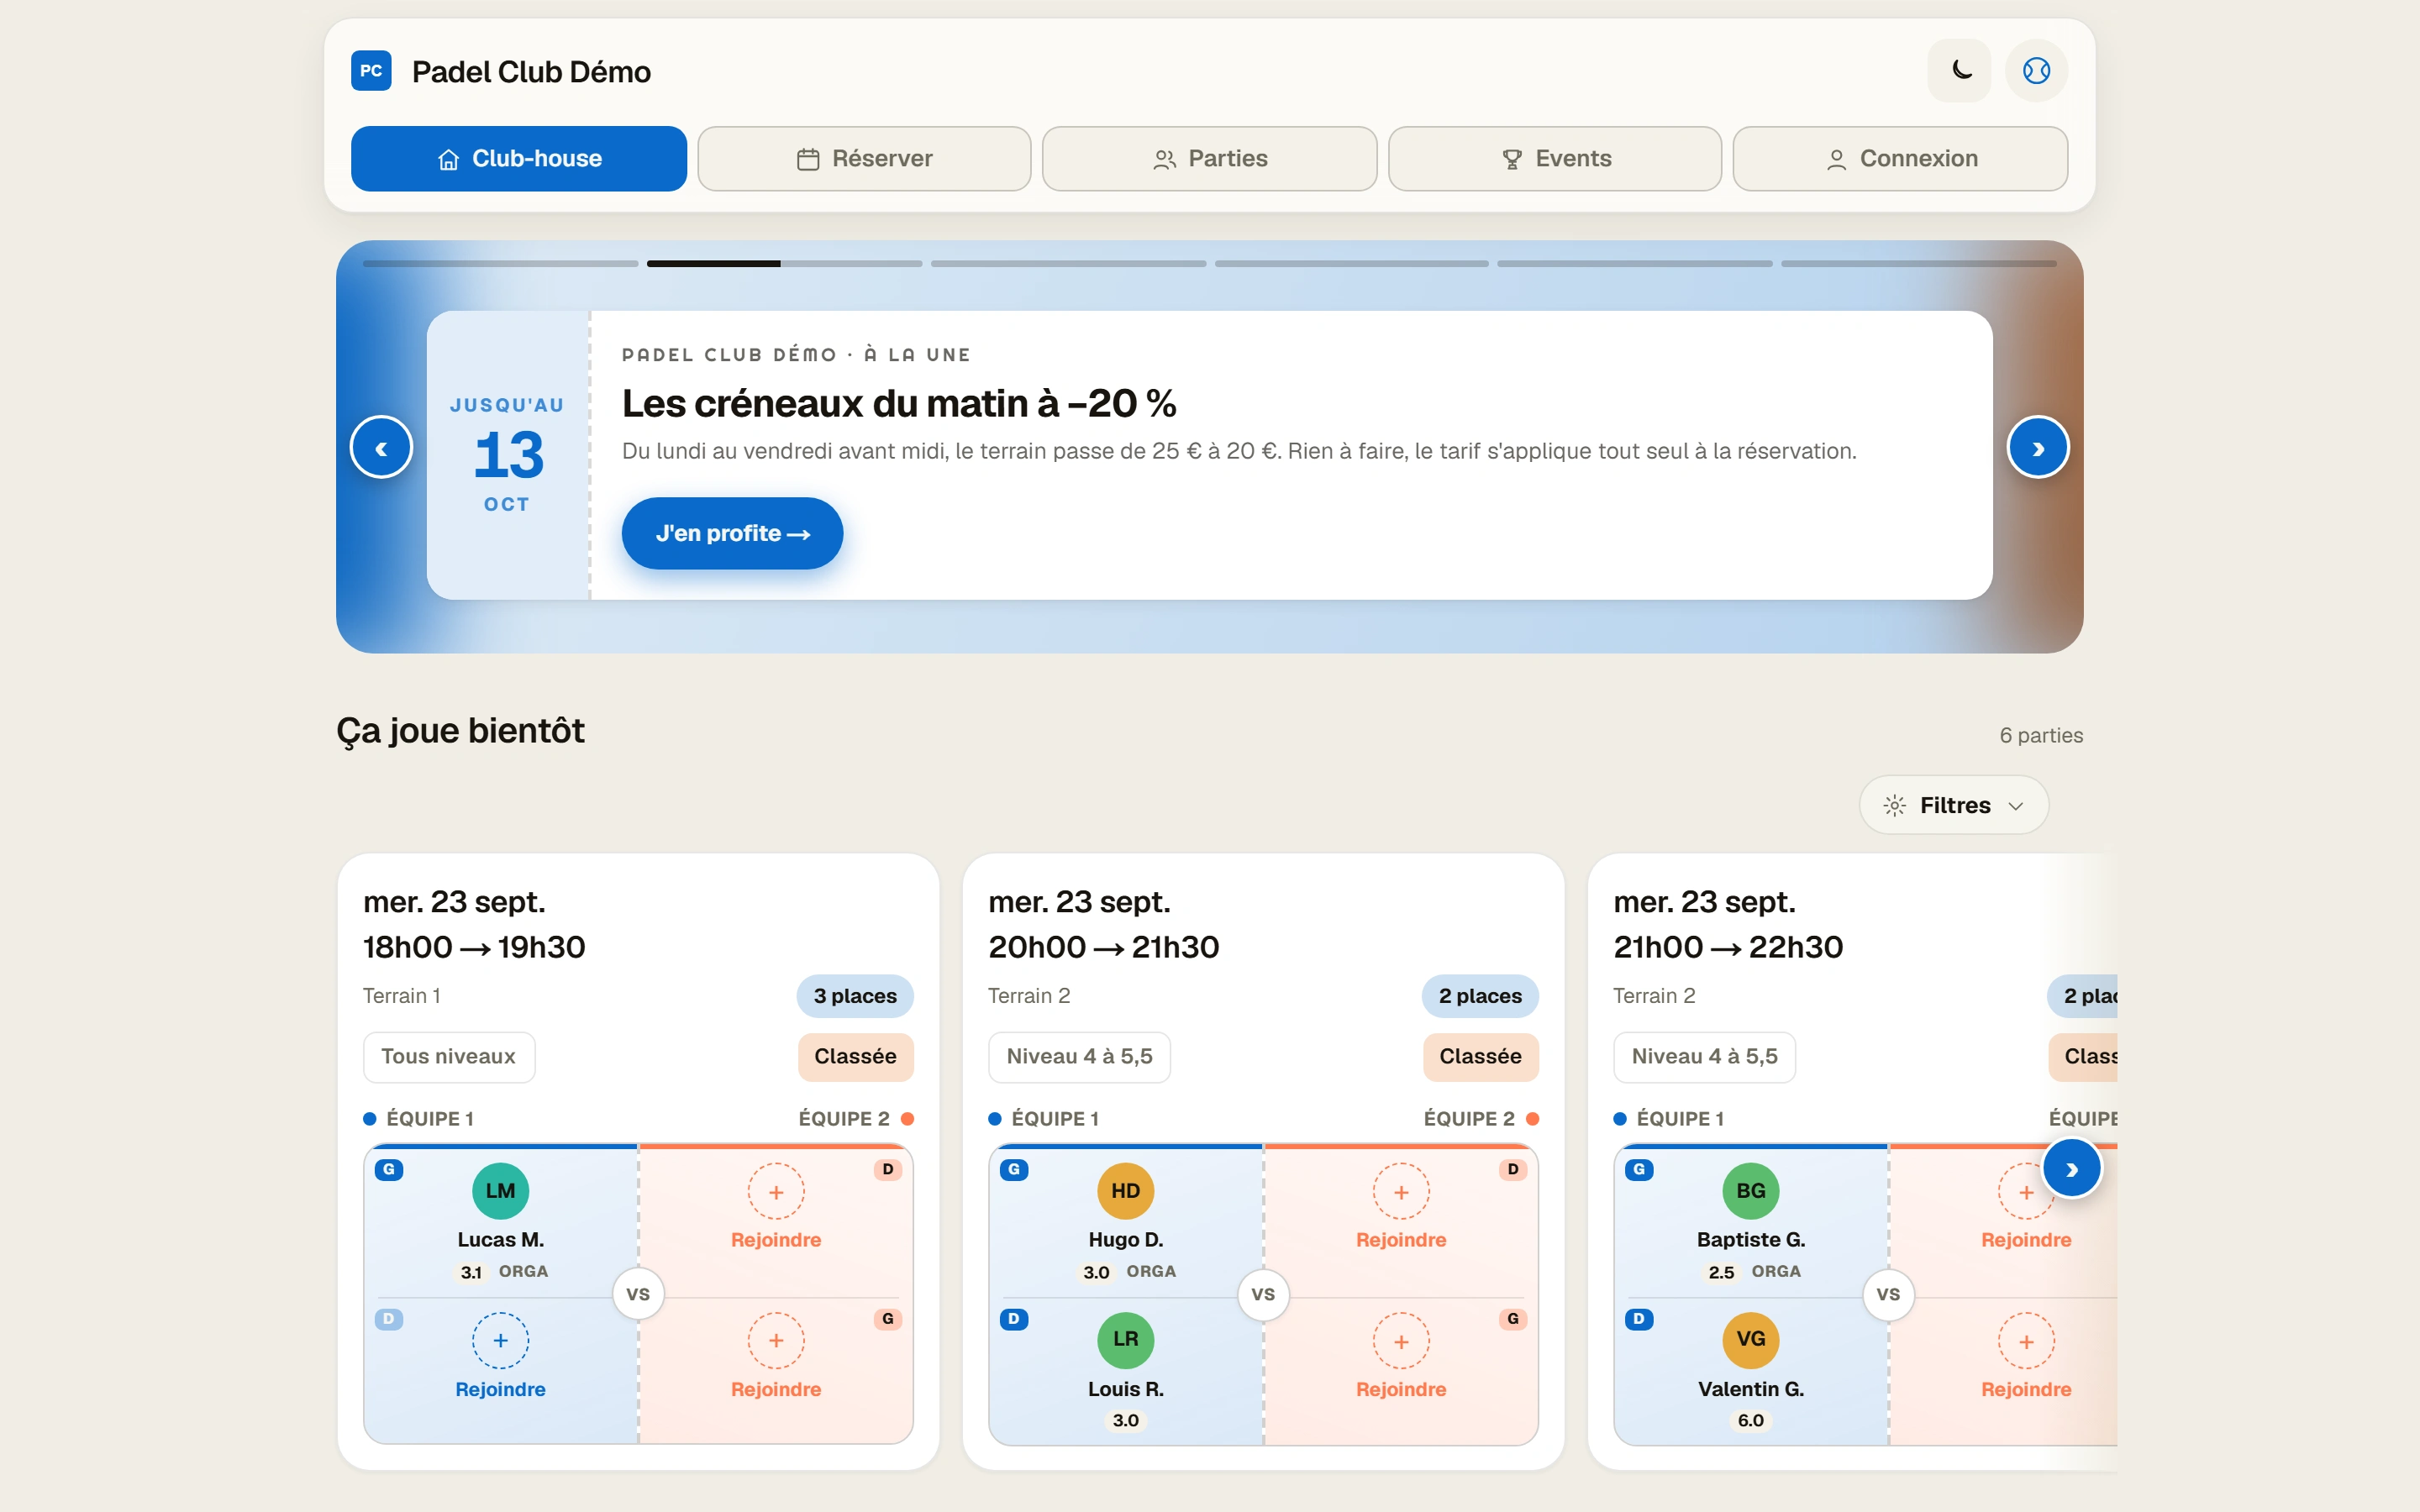Screen dimensions: 2420x1512
Task: Click the padel ball icon in the header
Action: pyautogui.click(x=2036, y=71)
